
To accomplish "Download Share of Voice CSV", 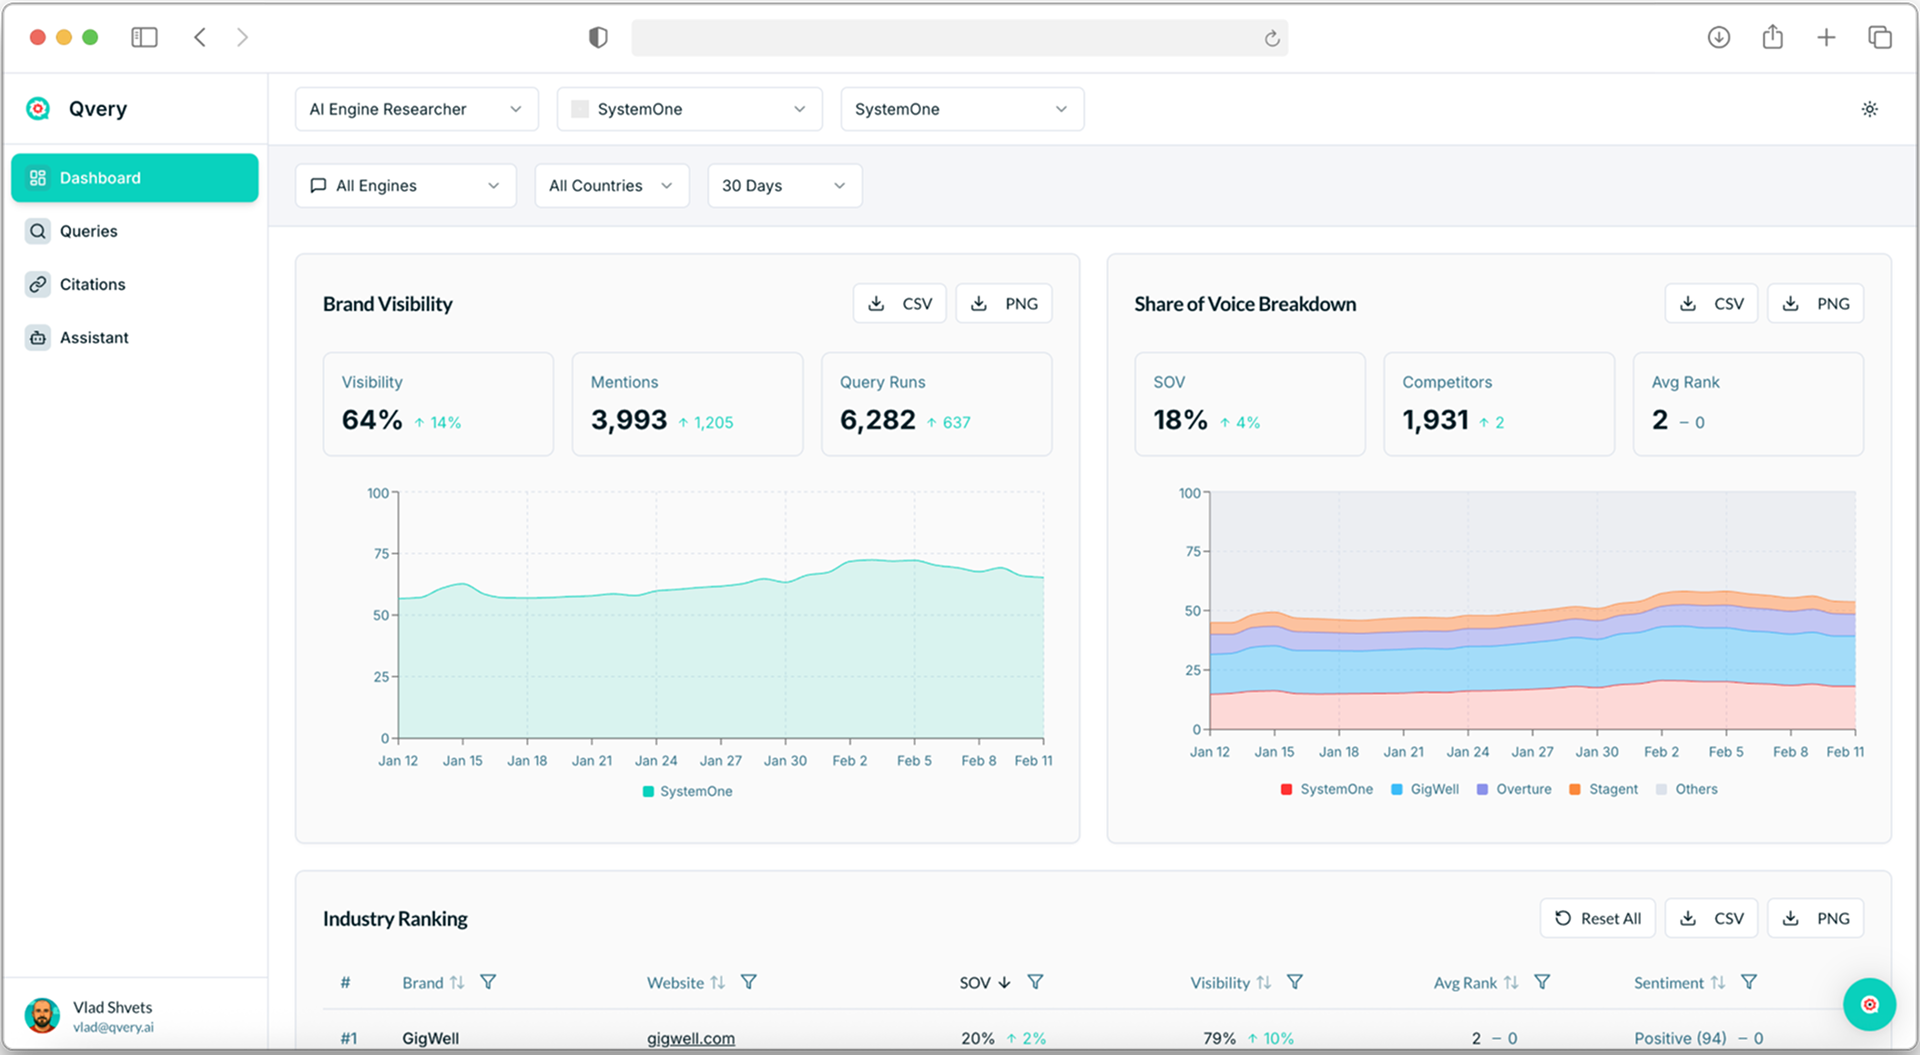I will tap(1712, 304).
